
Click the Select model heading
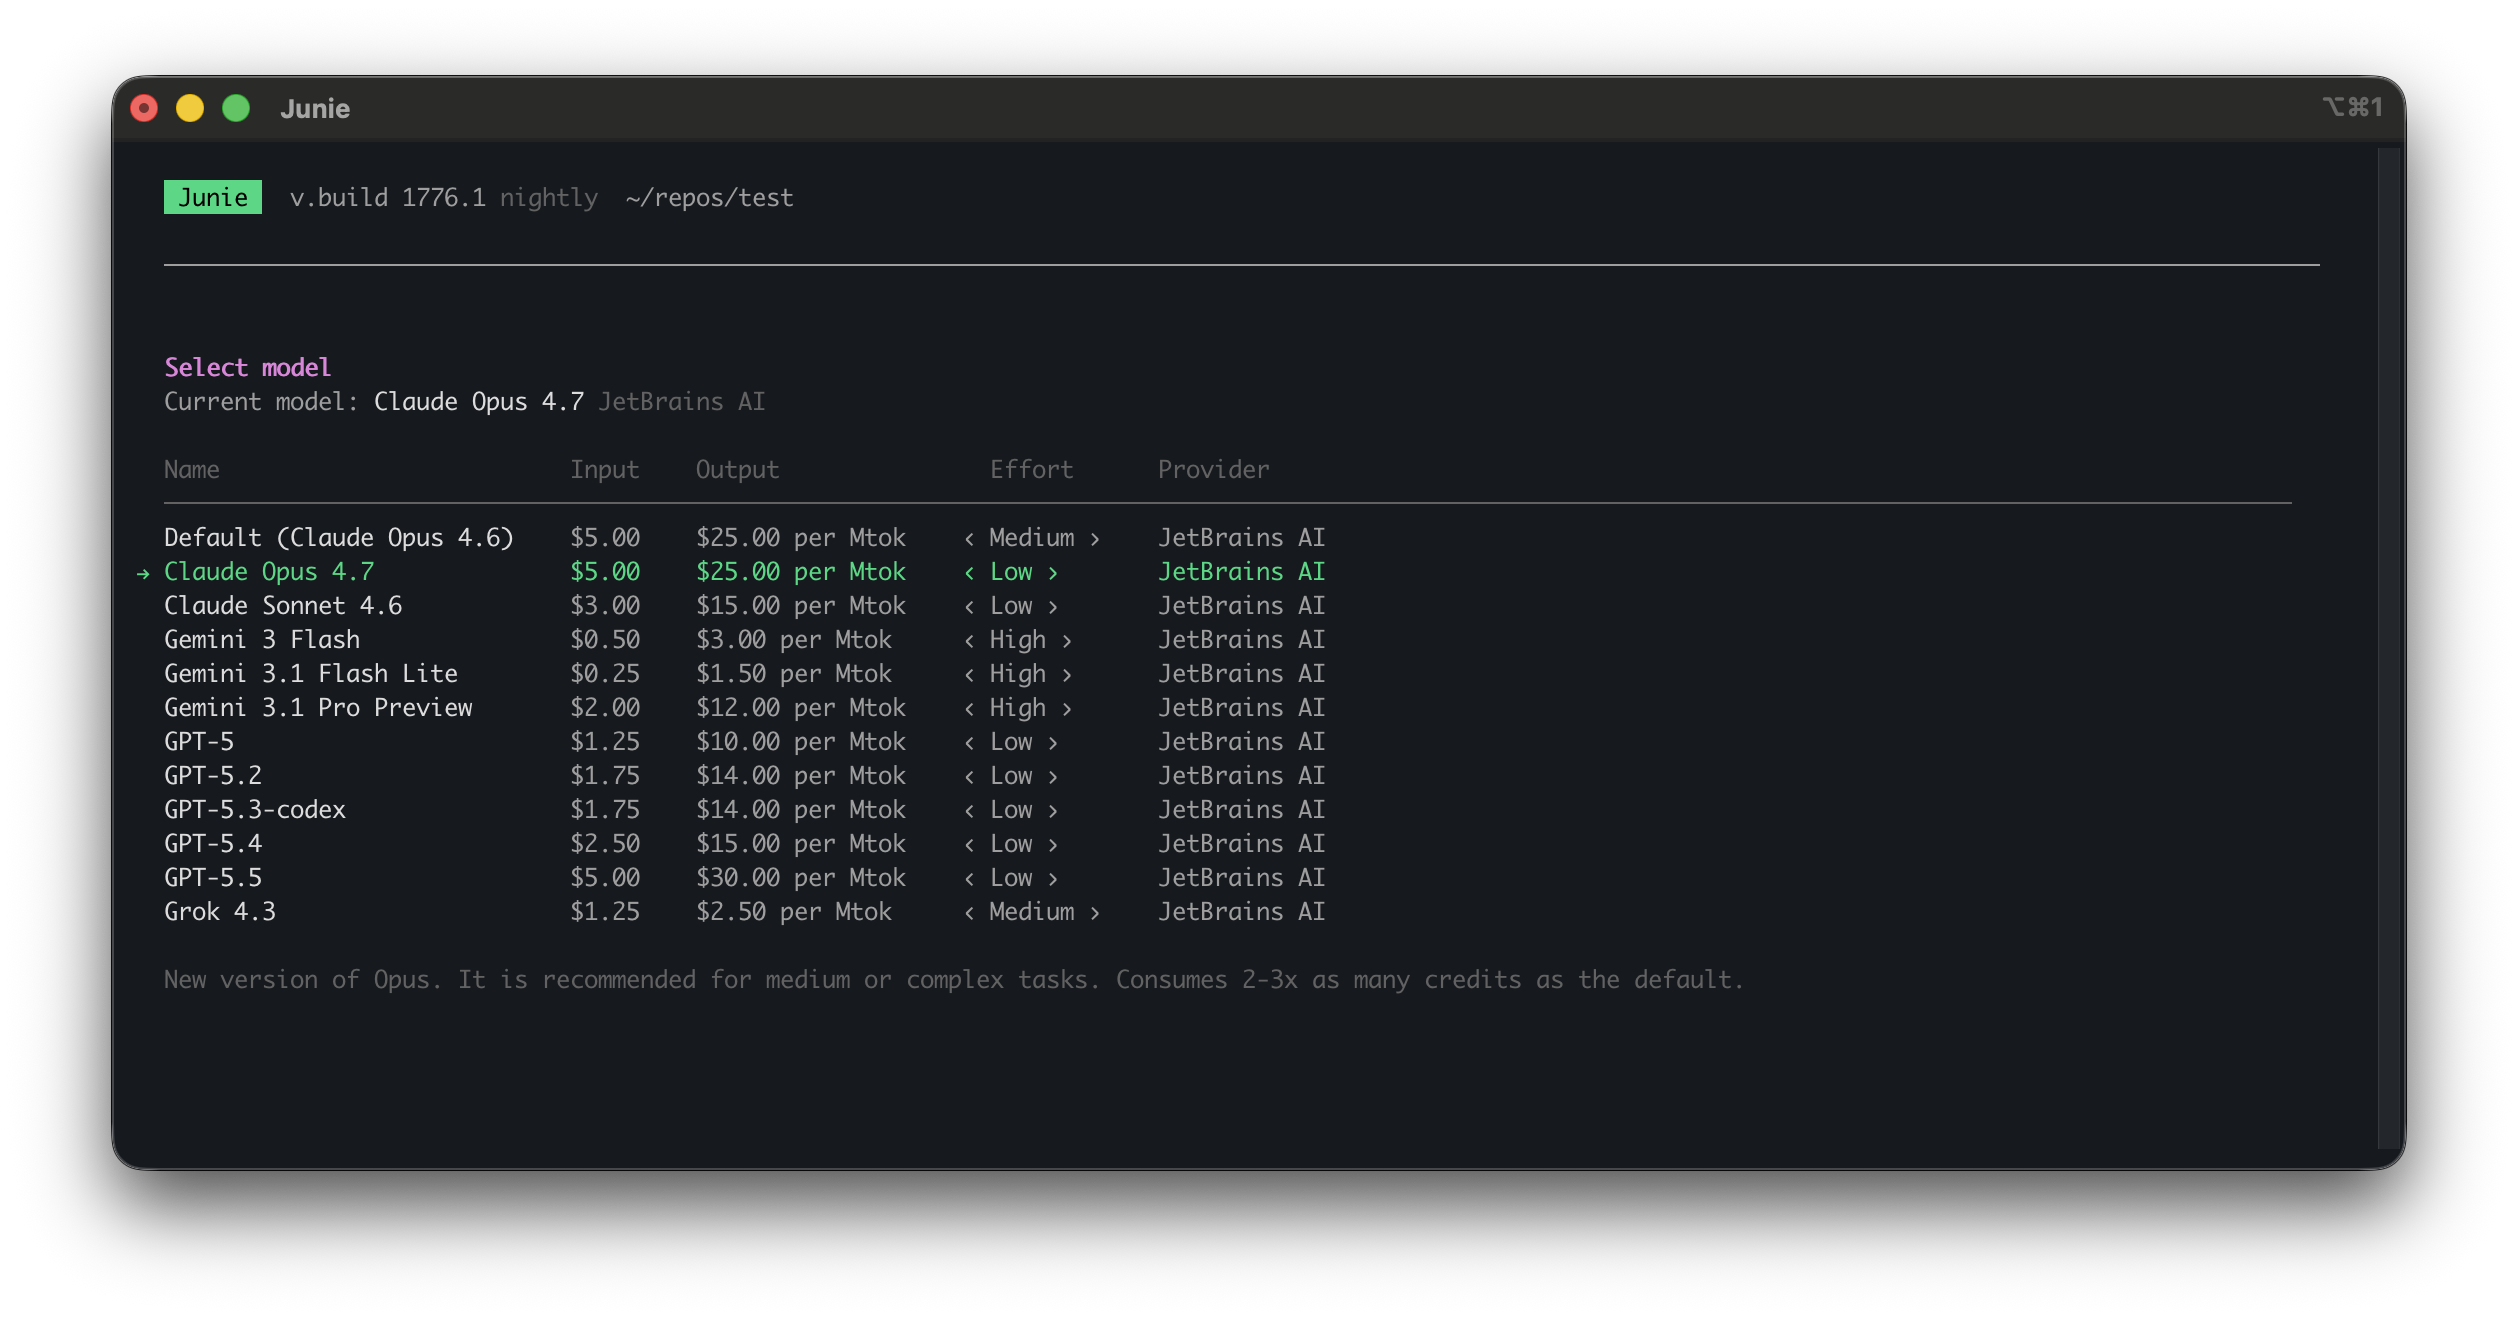tap(247, 367)
